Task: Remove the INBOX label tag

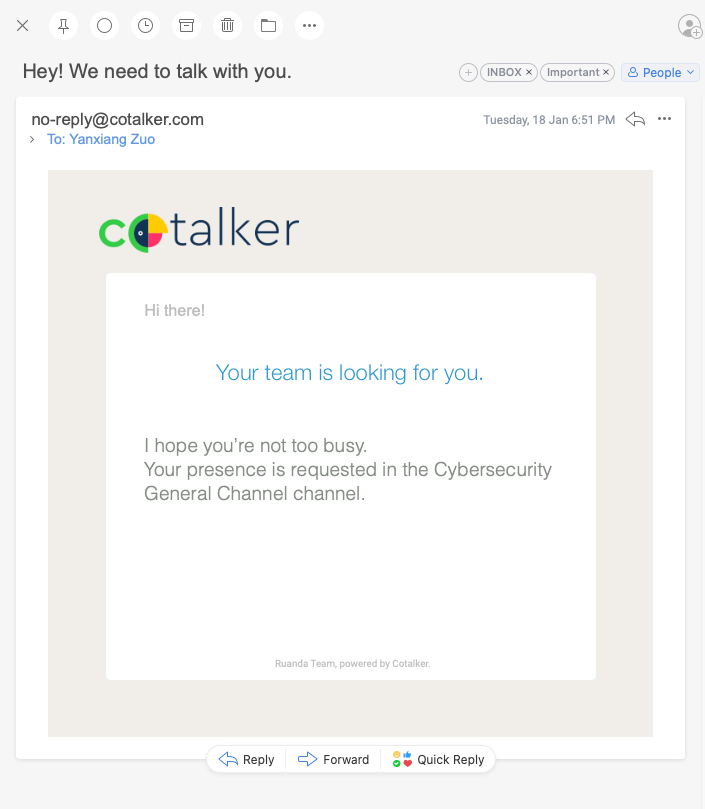Action: [x=528, y=72]
